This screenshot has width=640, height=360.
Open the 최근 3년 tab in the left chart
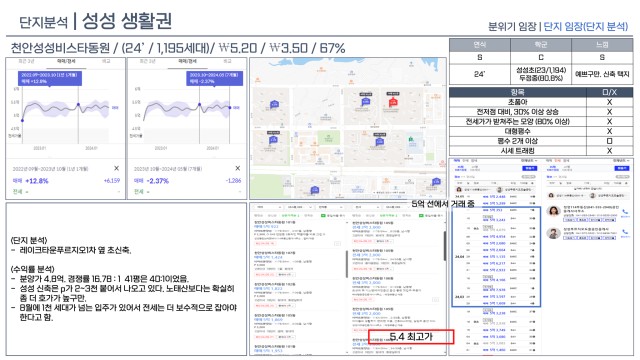(26, 62)
